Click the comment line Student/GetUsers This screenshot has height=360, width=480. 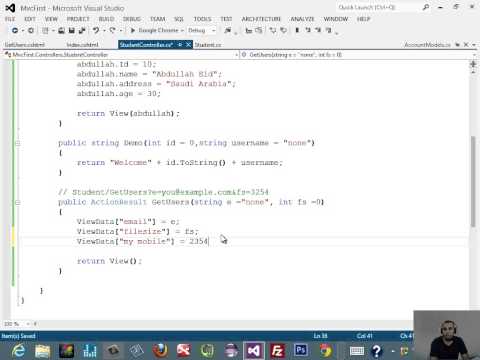click(x=163, y=192)
